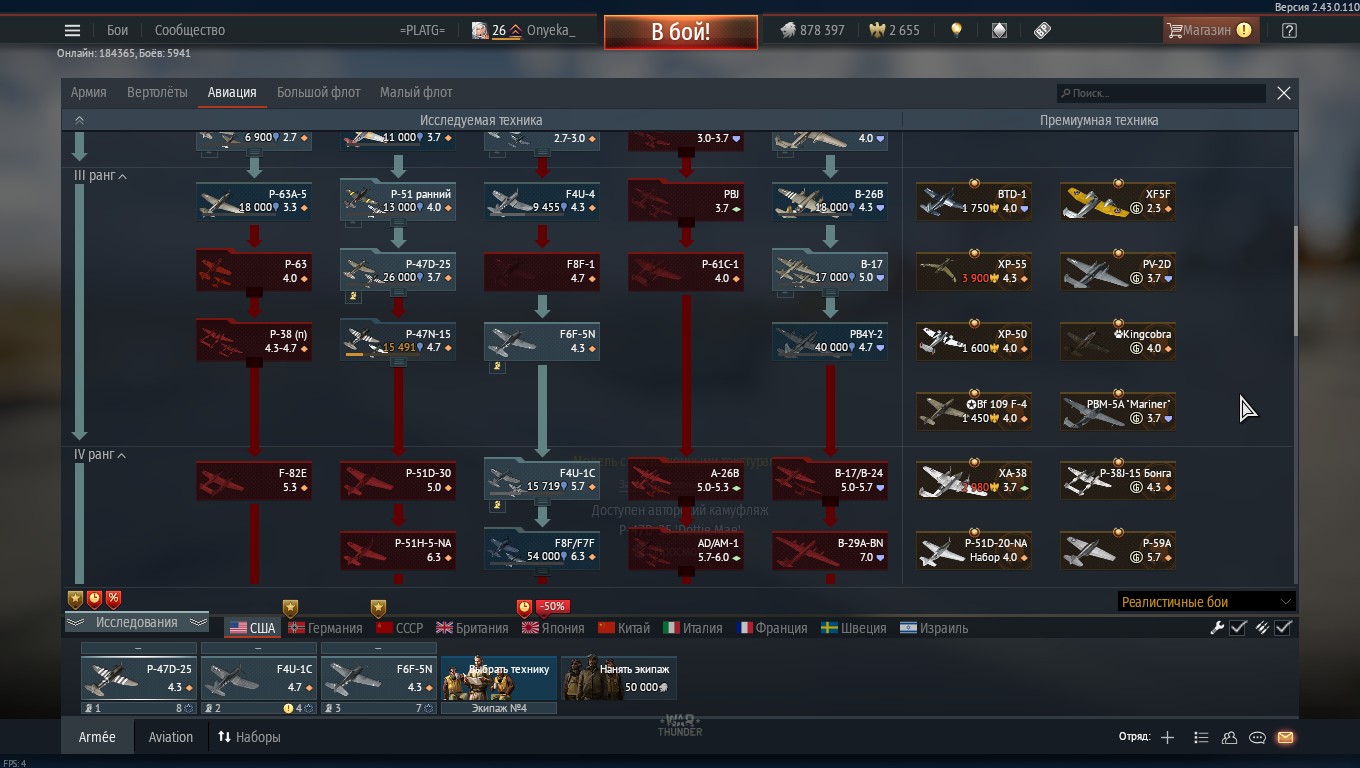
Task: Click the В бой! battle button
Action: click(x=680, y=31)
